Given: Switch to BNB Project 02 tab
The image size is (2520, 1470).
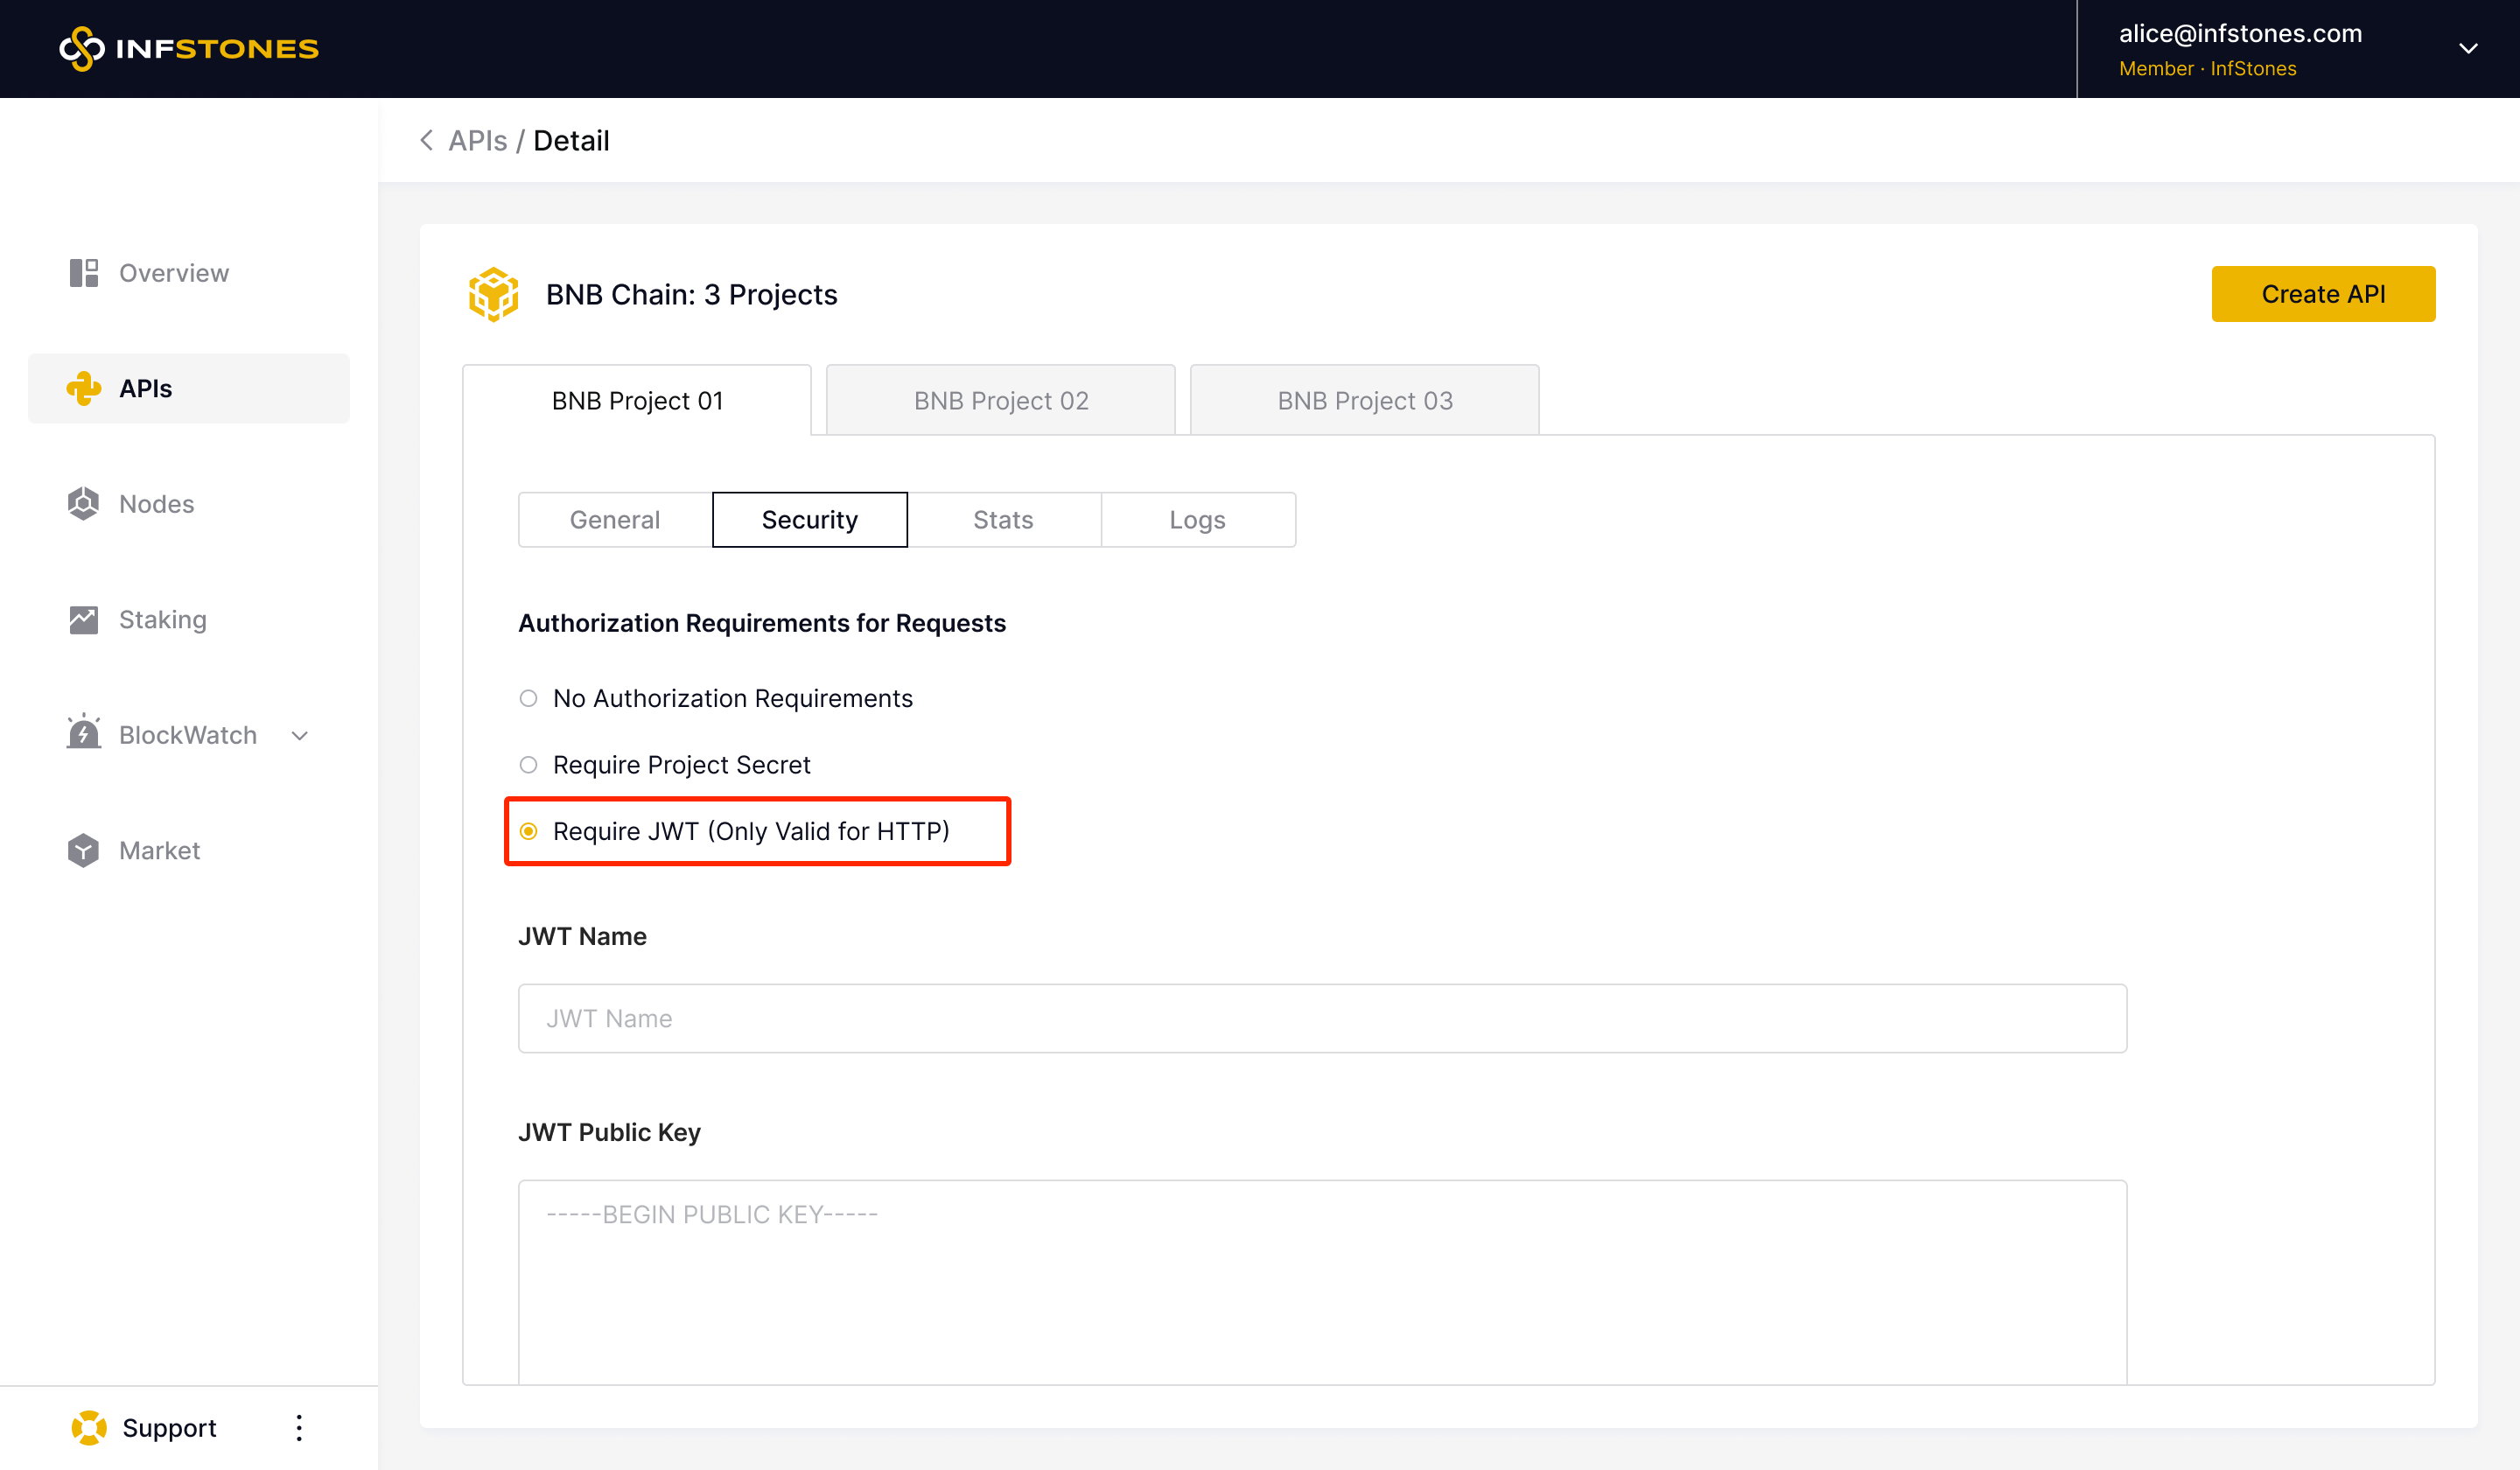Looking at the screenshot, I should 1000,400.
